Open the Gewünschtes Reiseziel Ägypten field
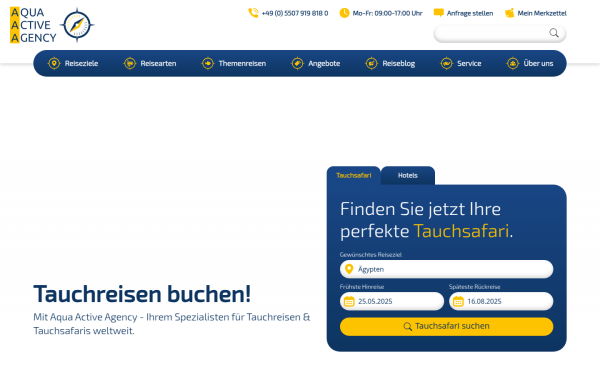The height and width of the screenshot is (375, 600). (x=447, y=269)
